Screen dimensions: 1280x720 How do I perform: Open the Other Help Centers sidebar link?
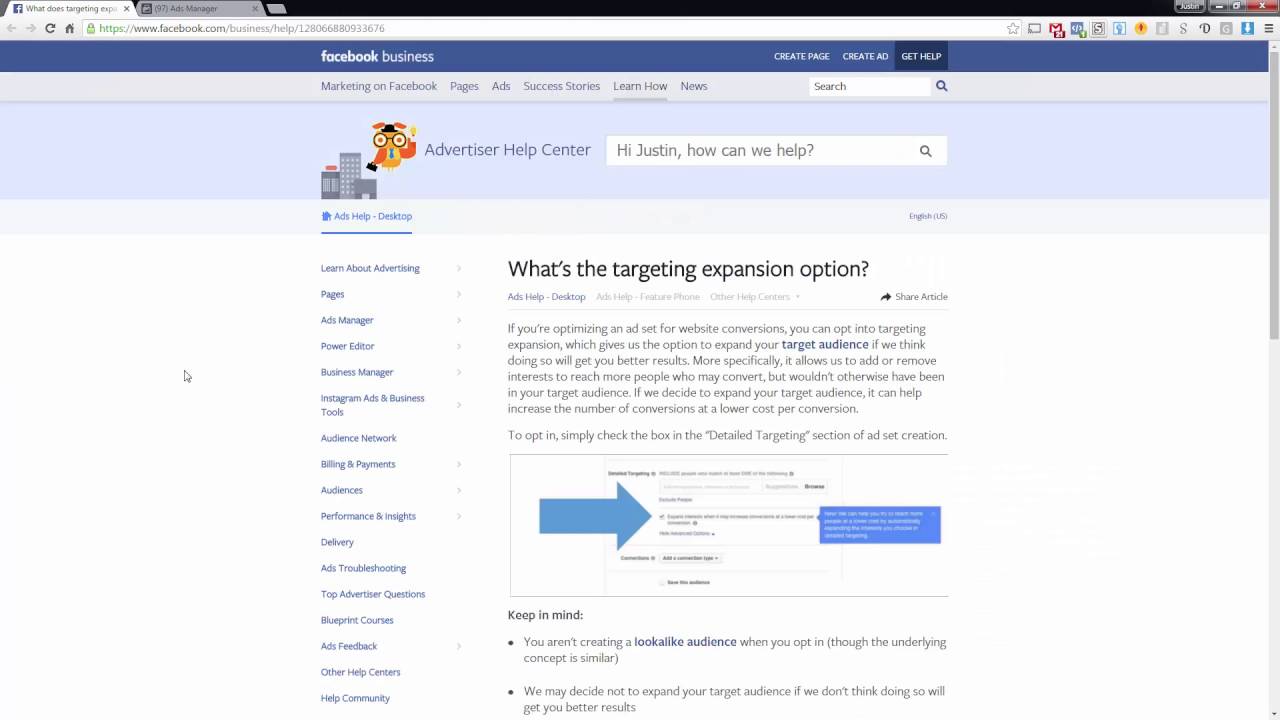click(x=360, y=672)
